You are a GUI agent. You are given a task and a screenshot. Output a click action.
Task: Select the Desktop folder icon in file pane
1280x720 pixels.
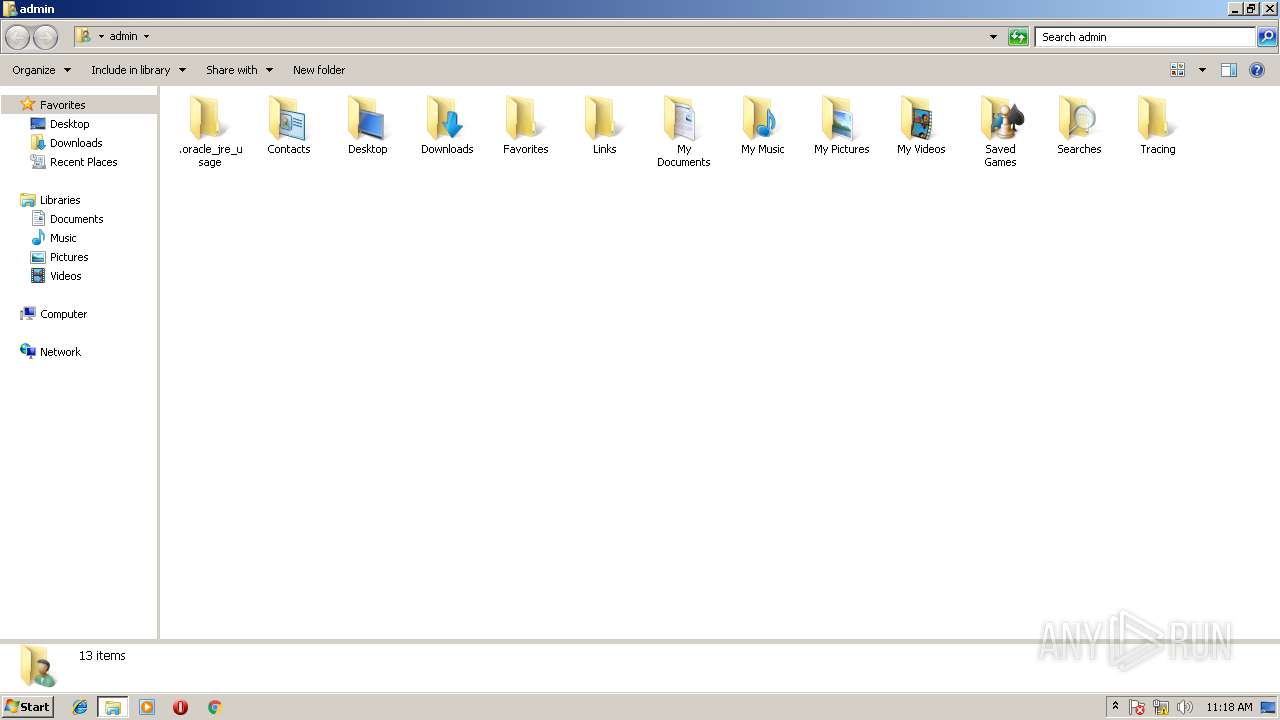(x=368, y=126)
